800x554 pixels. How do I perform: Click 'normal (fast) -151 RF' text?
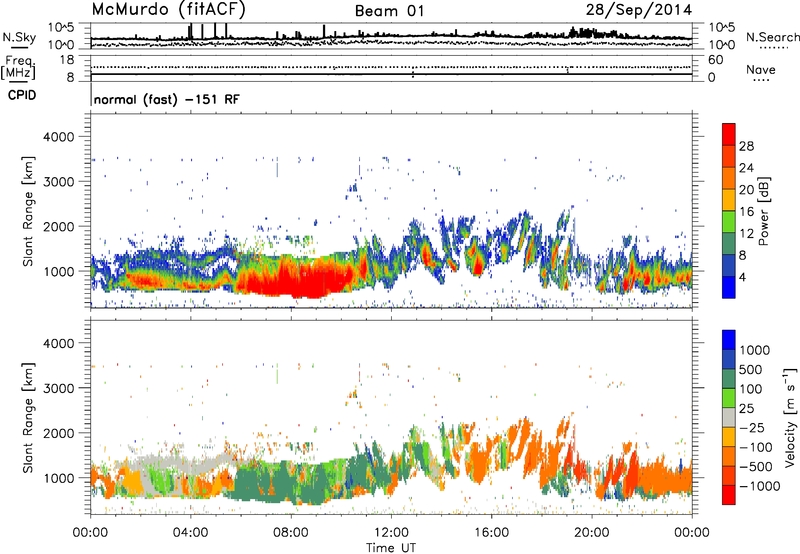pyautogui.click(x=166, y=99)
